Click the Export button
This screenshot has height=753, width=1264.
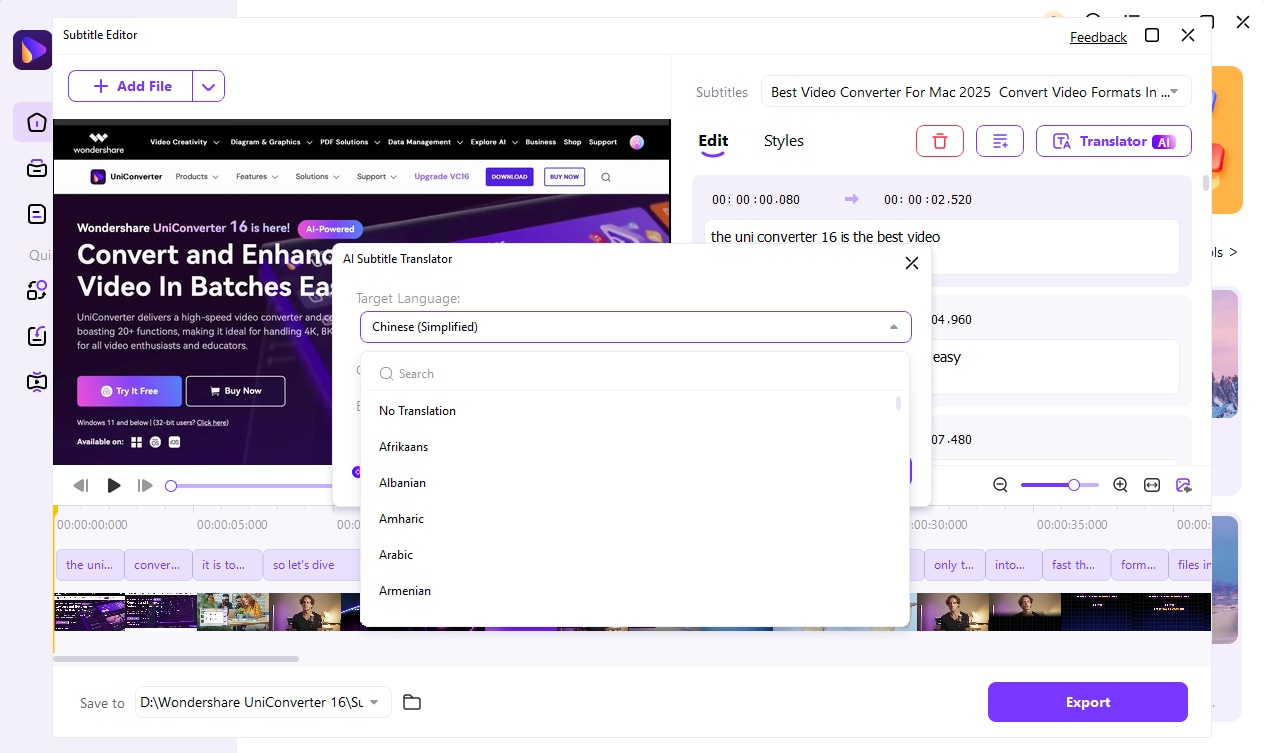pyautogui.click(x=1088, y=702)
